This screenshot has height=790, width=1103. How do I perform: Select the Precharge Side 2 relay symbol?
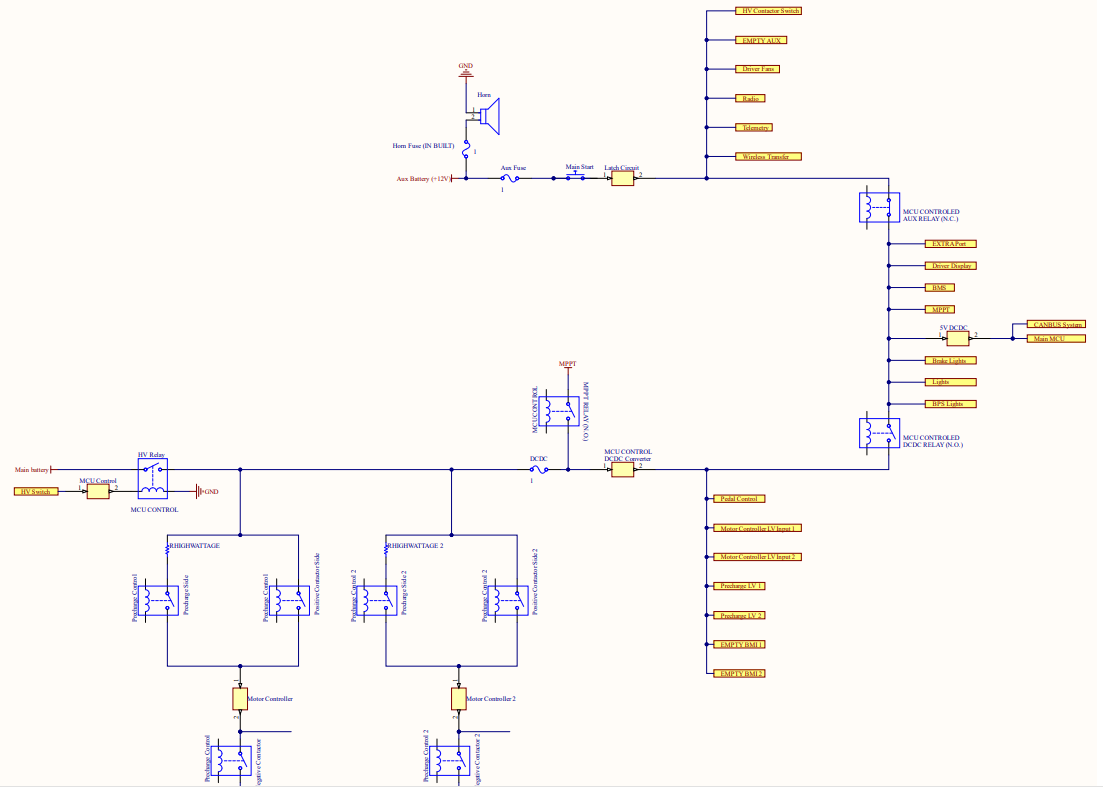(376, 601)
